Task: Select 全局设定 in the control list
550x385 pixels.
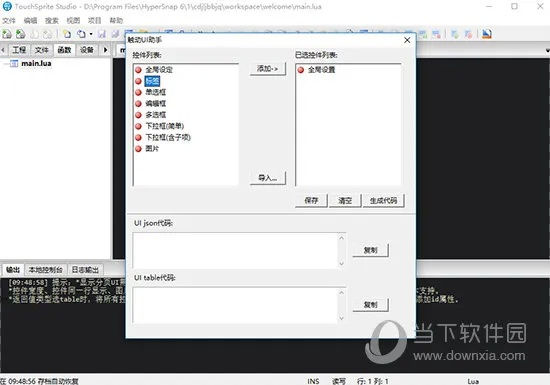Action: [159, 70]
